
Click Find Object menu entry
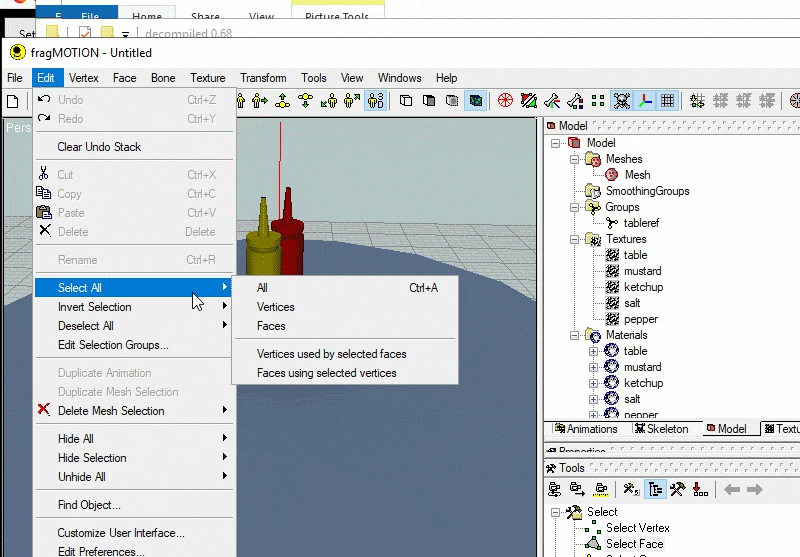[x=134, y=505]
